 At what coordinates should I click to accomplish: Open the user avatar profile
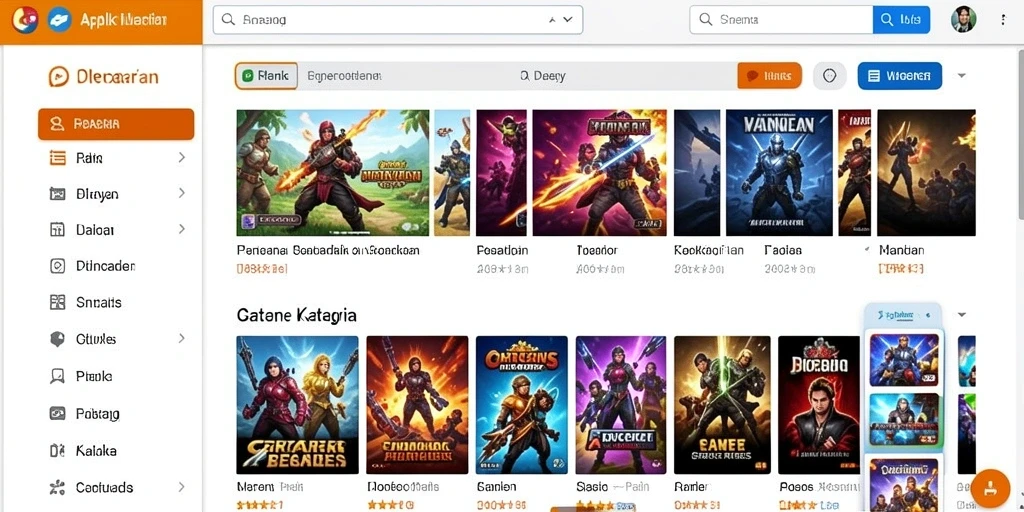963,20
